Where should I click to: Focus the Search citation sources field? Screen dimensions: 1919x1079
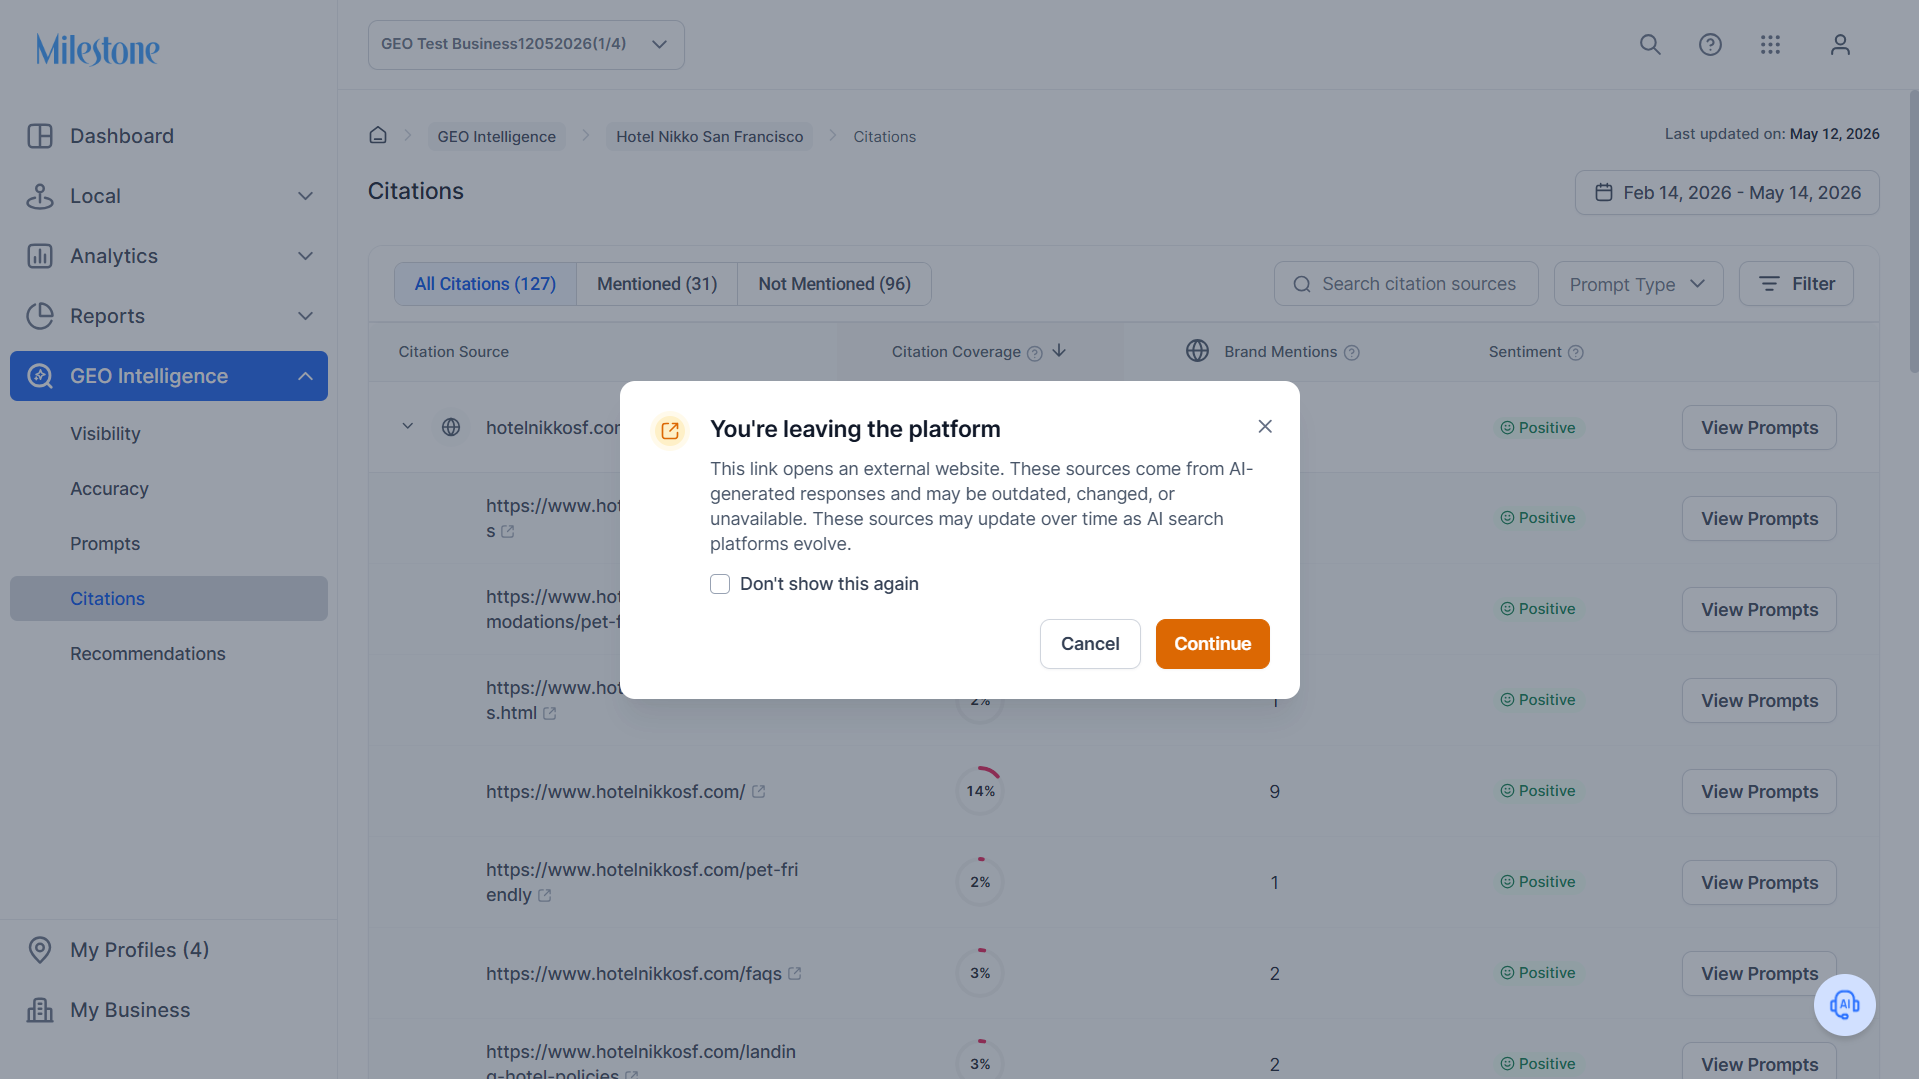click(x=1406, y=284)
